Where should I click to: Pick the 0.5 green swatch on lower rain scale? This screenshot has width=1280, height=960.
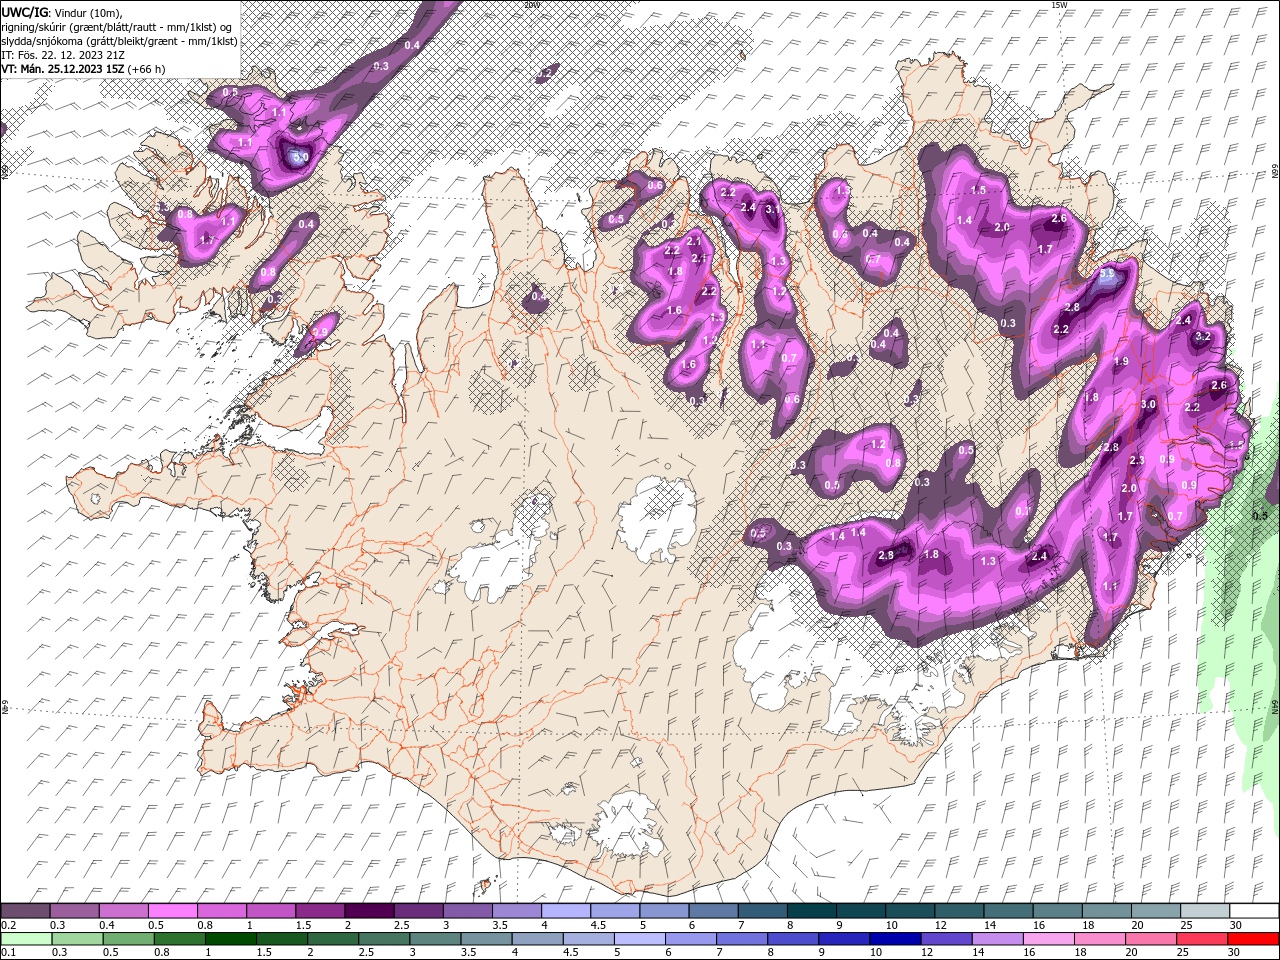click(x=129, y=938)
